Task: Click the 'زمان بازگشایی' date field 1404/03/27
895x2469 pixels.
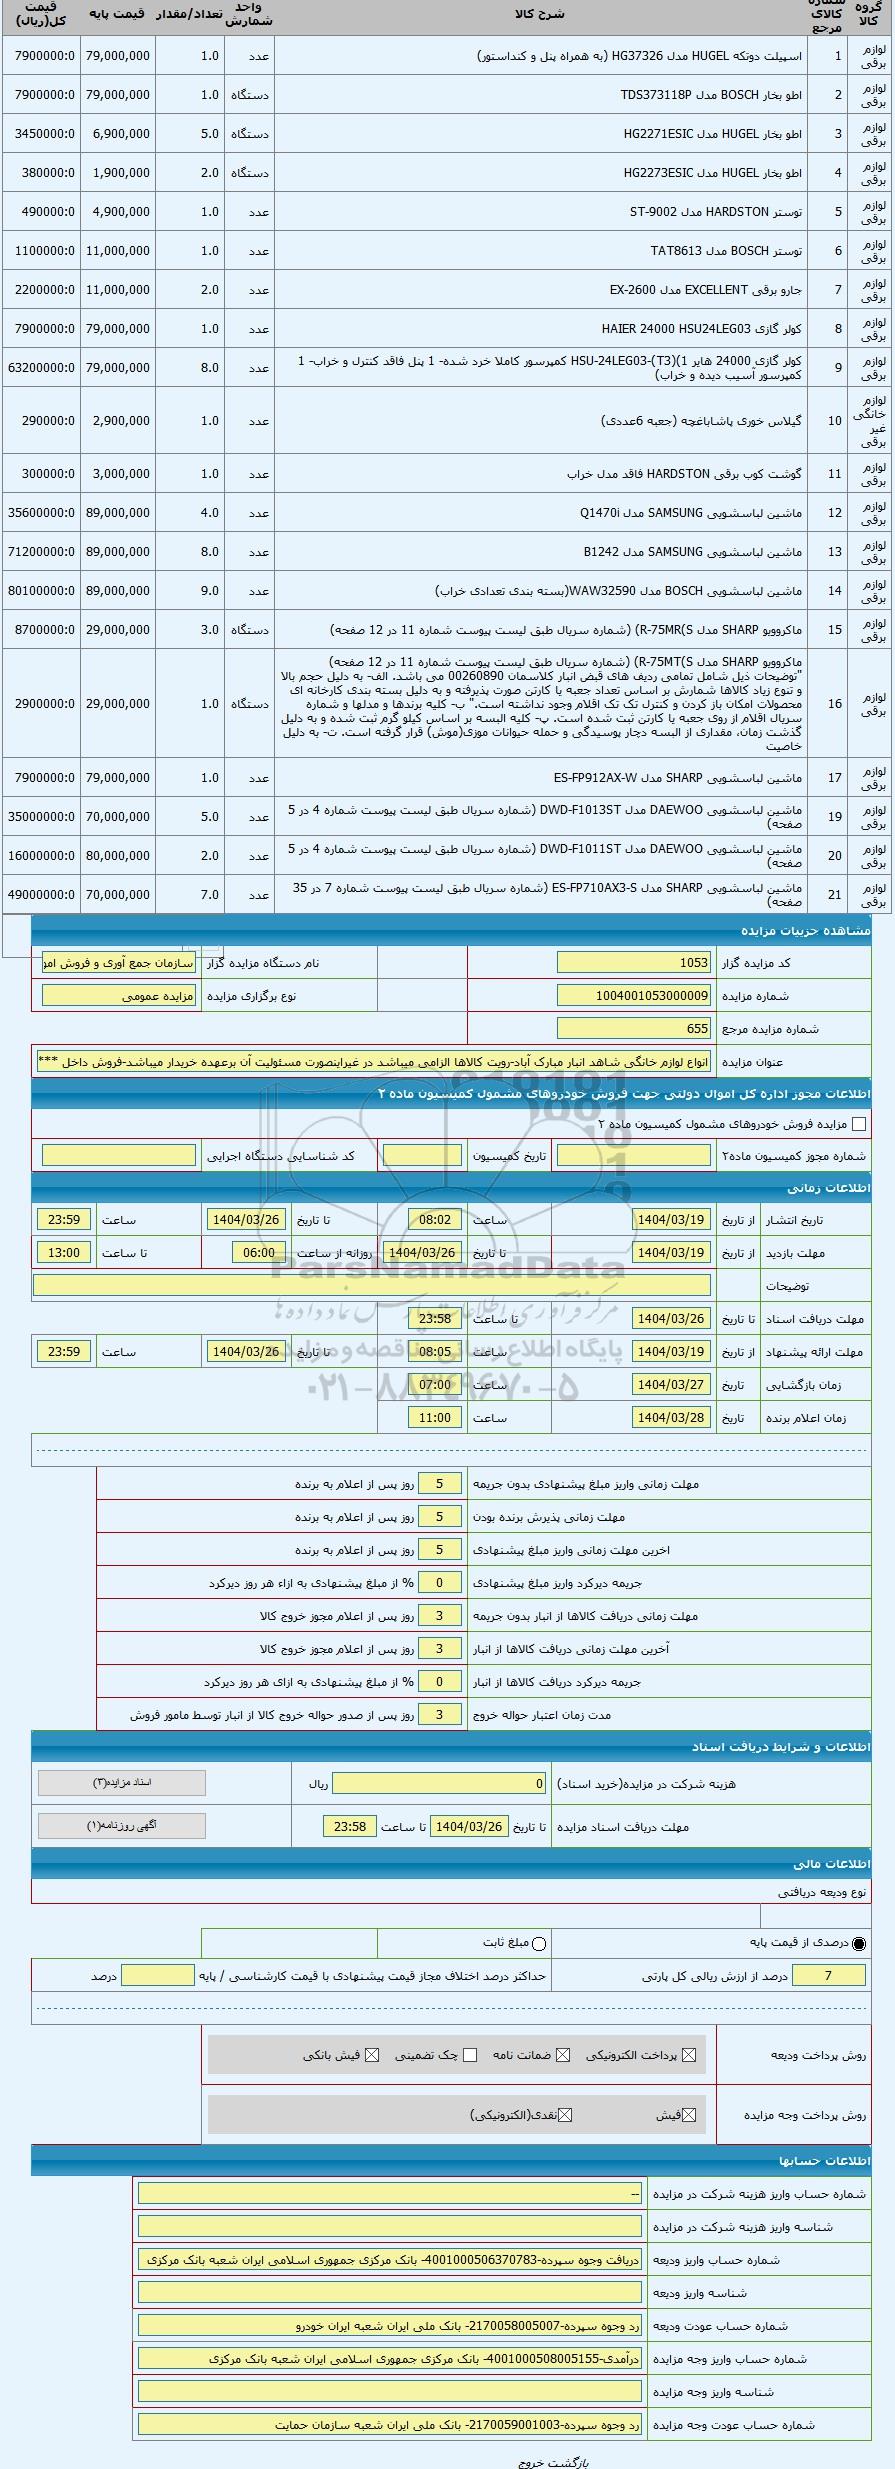Action: click(672, 1385)
